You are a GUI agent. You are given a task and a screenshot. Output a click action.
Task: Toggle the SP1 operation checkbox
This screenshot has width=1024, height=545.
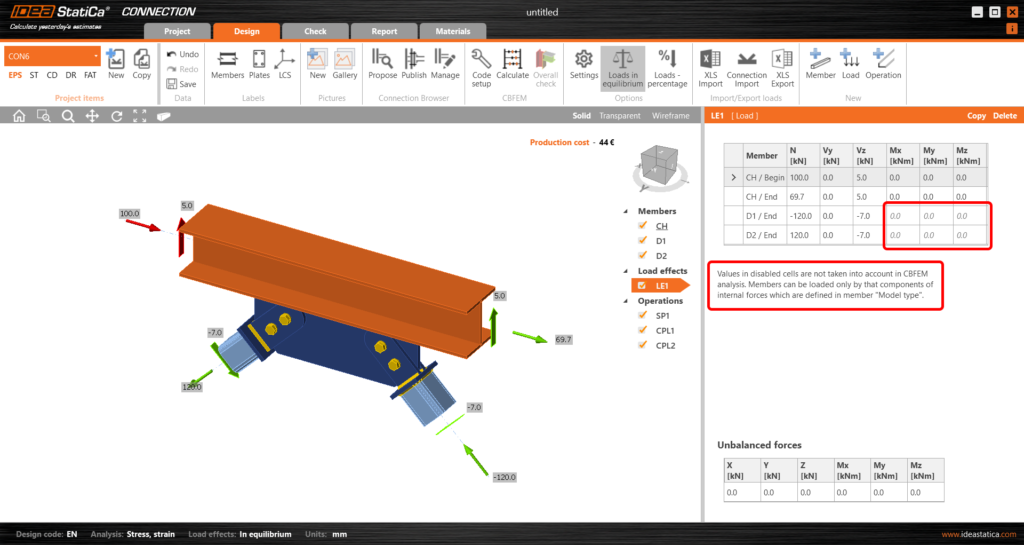(x=644, y=315)
